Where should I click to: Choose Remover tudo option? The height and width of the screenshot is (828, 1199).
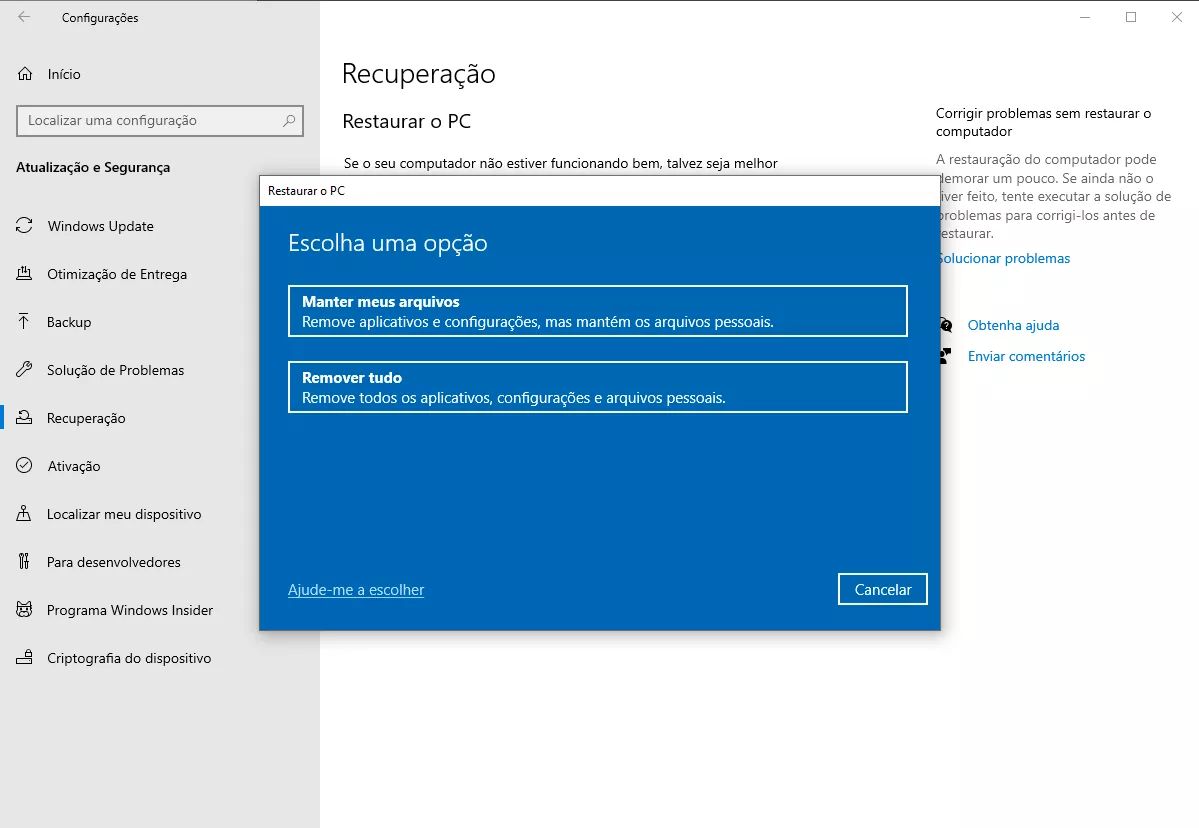[x=597, y=387]
